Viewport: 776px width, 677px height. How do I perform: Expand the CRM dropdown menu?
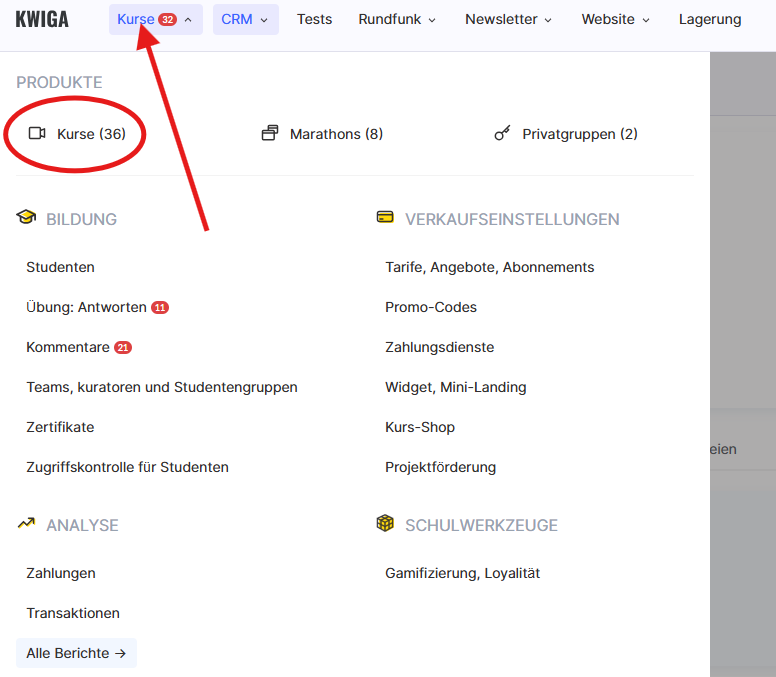245,19
